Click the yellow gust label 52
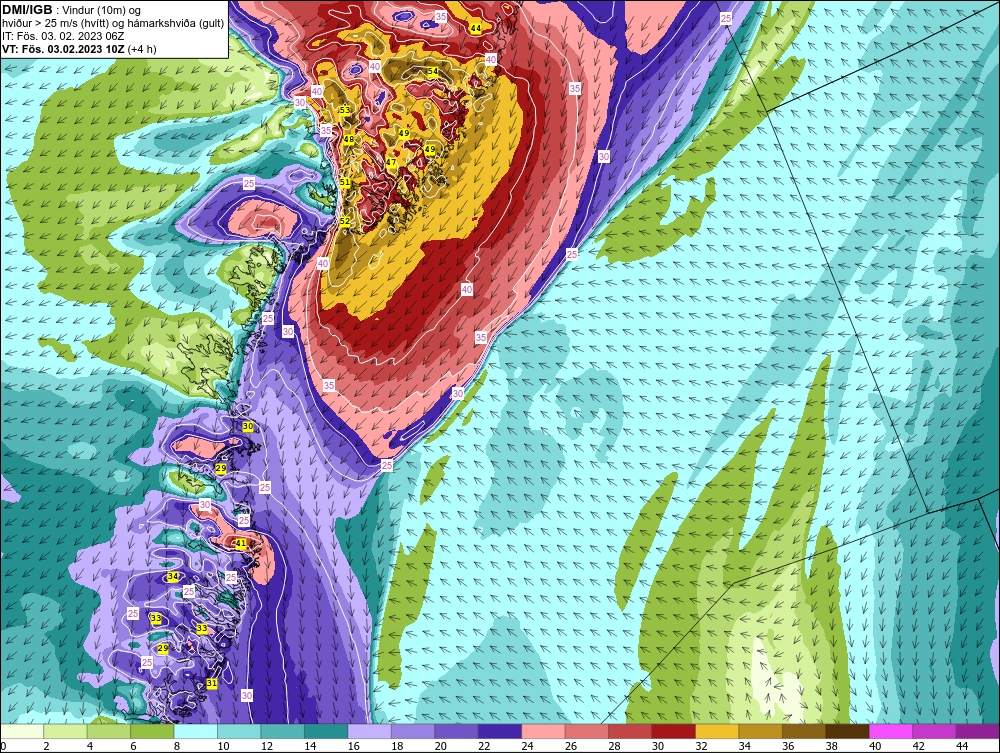Viewport: 1000px width, 753px height. [345, 222]
